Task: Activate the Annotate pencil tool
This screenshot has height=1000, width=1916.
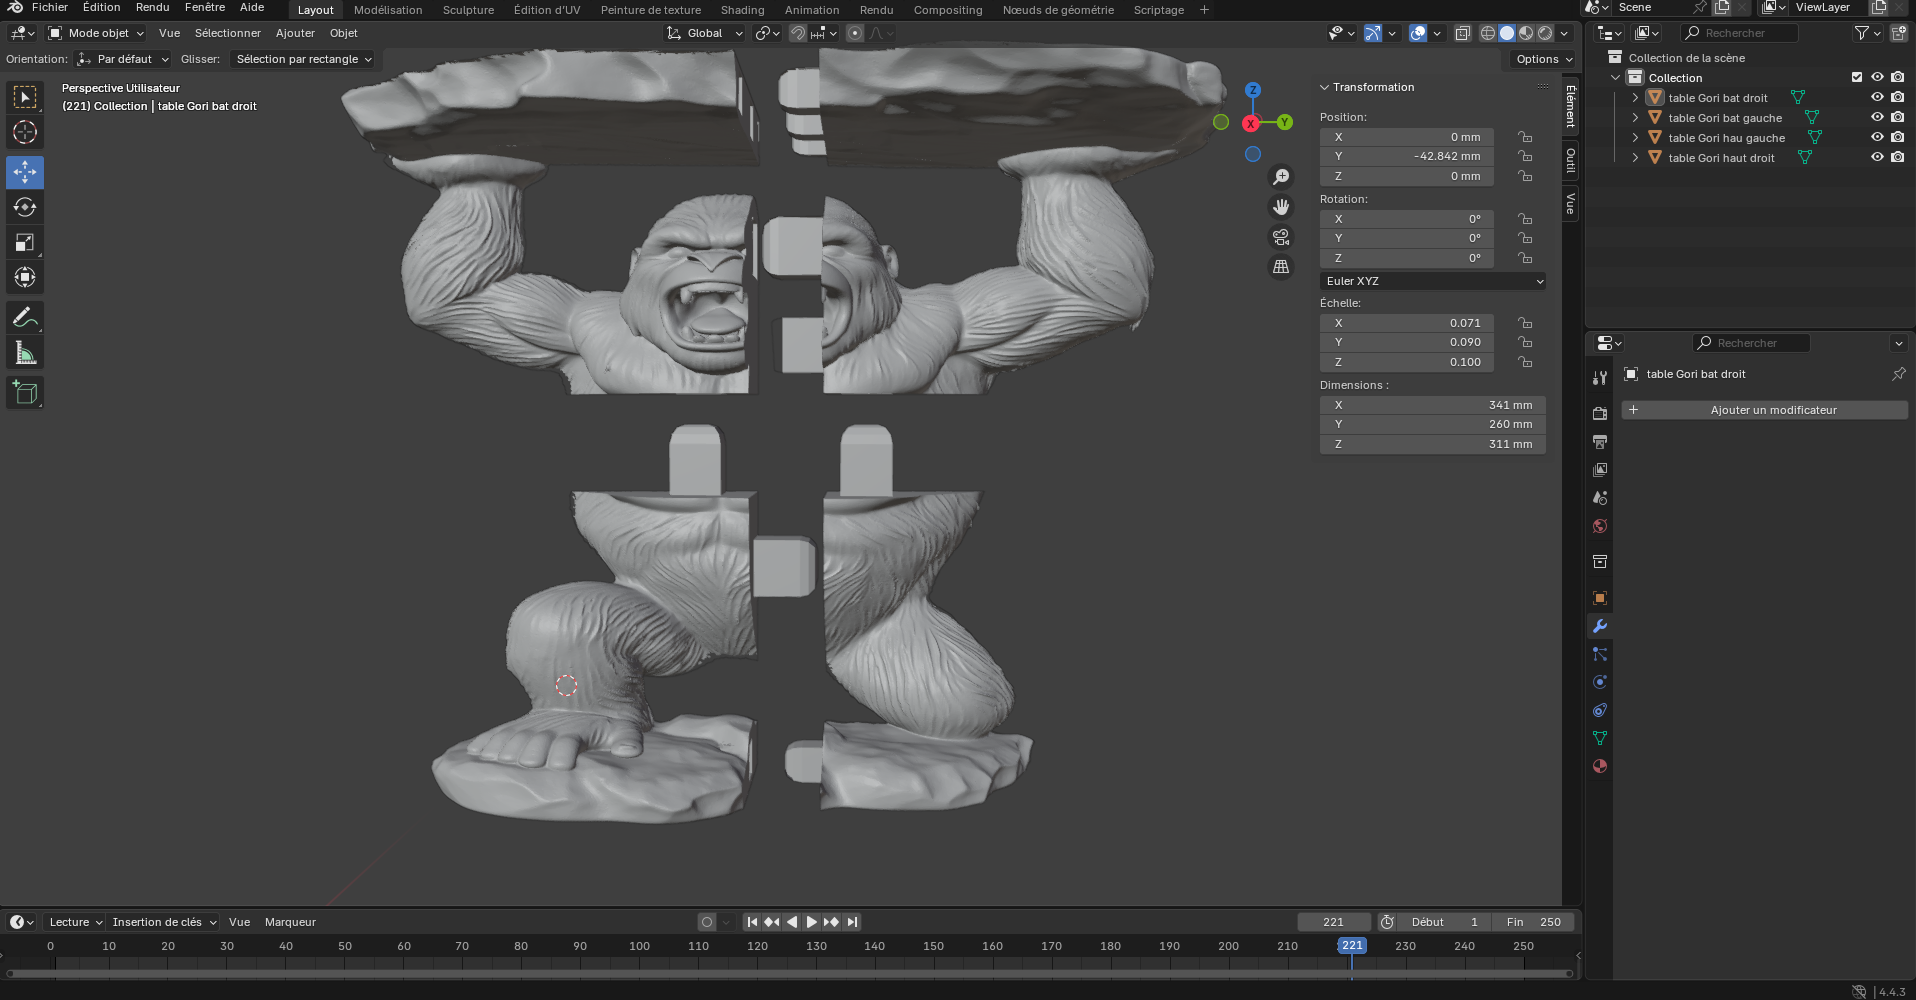Action: click(x=25, y=318)
